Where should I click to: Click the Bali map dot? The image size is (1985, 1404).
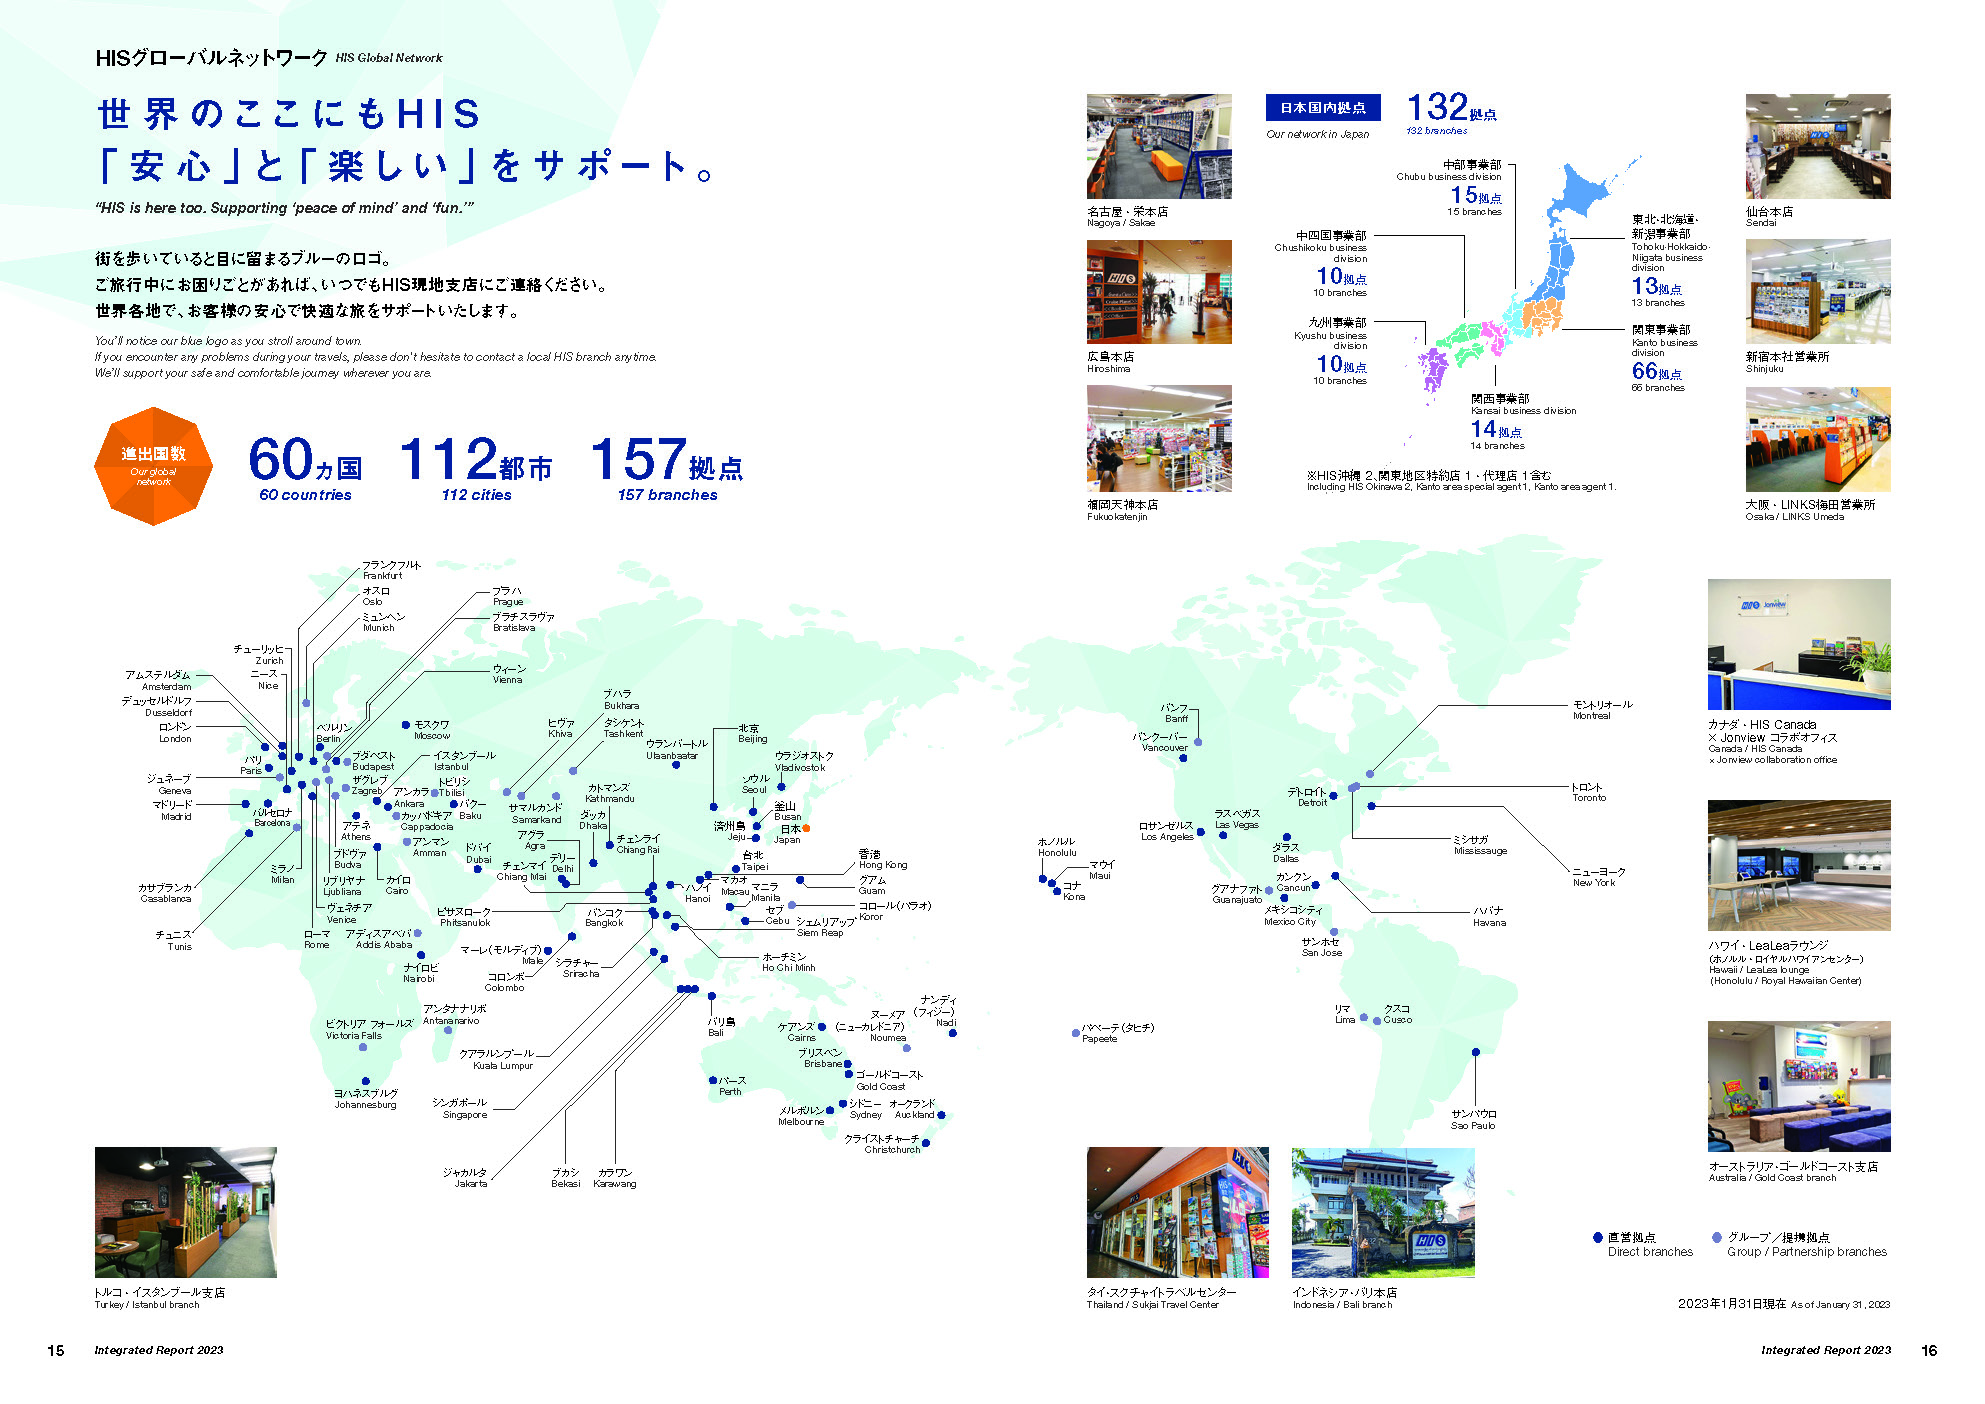(x=712, y=996)
